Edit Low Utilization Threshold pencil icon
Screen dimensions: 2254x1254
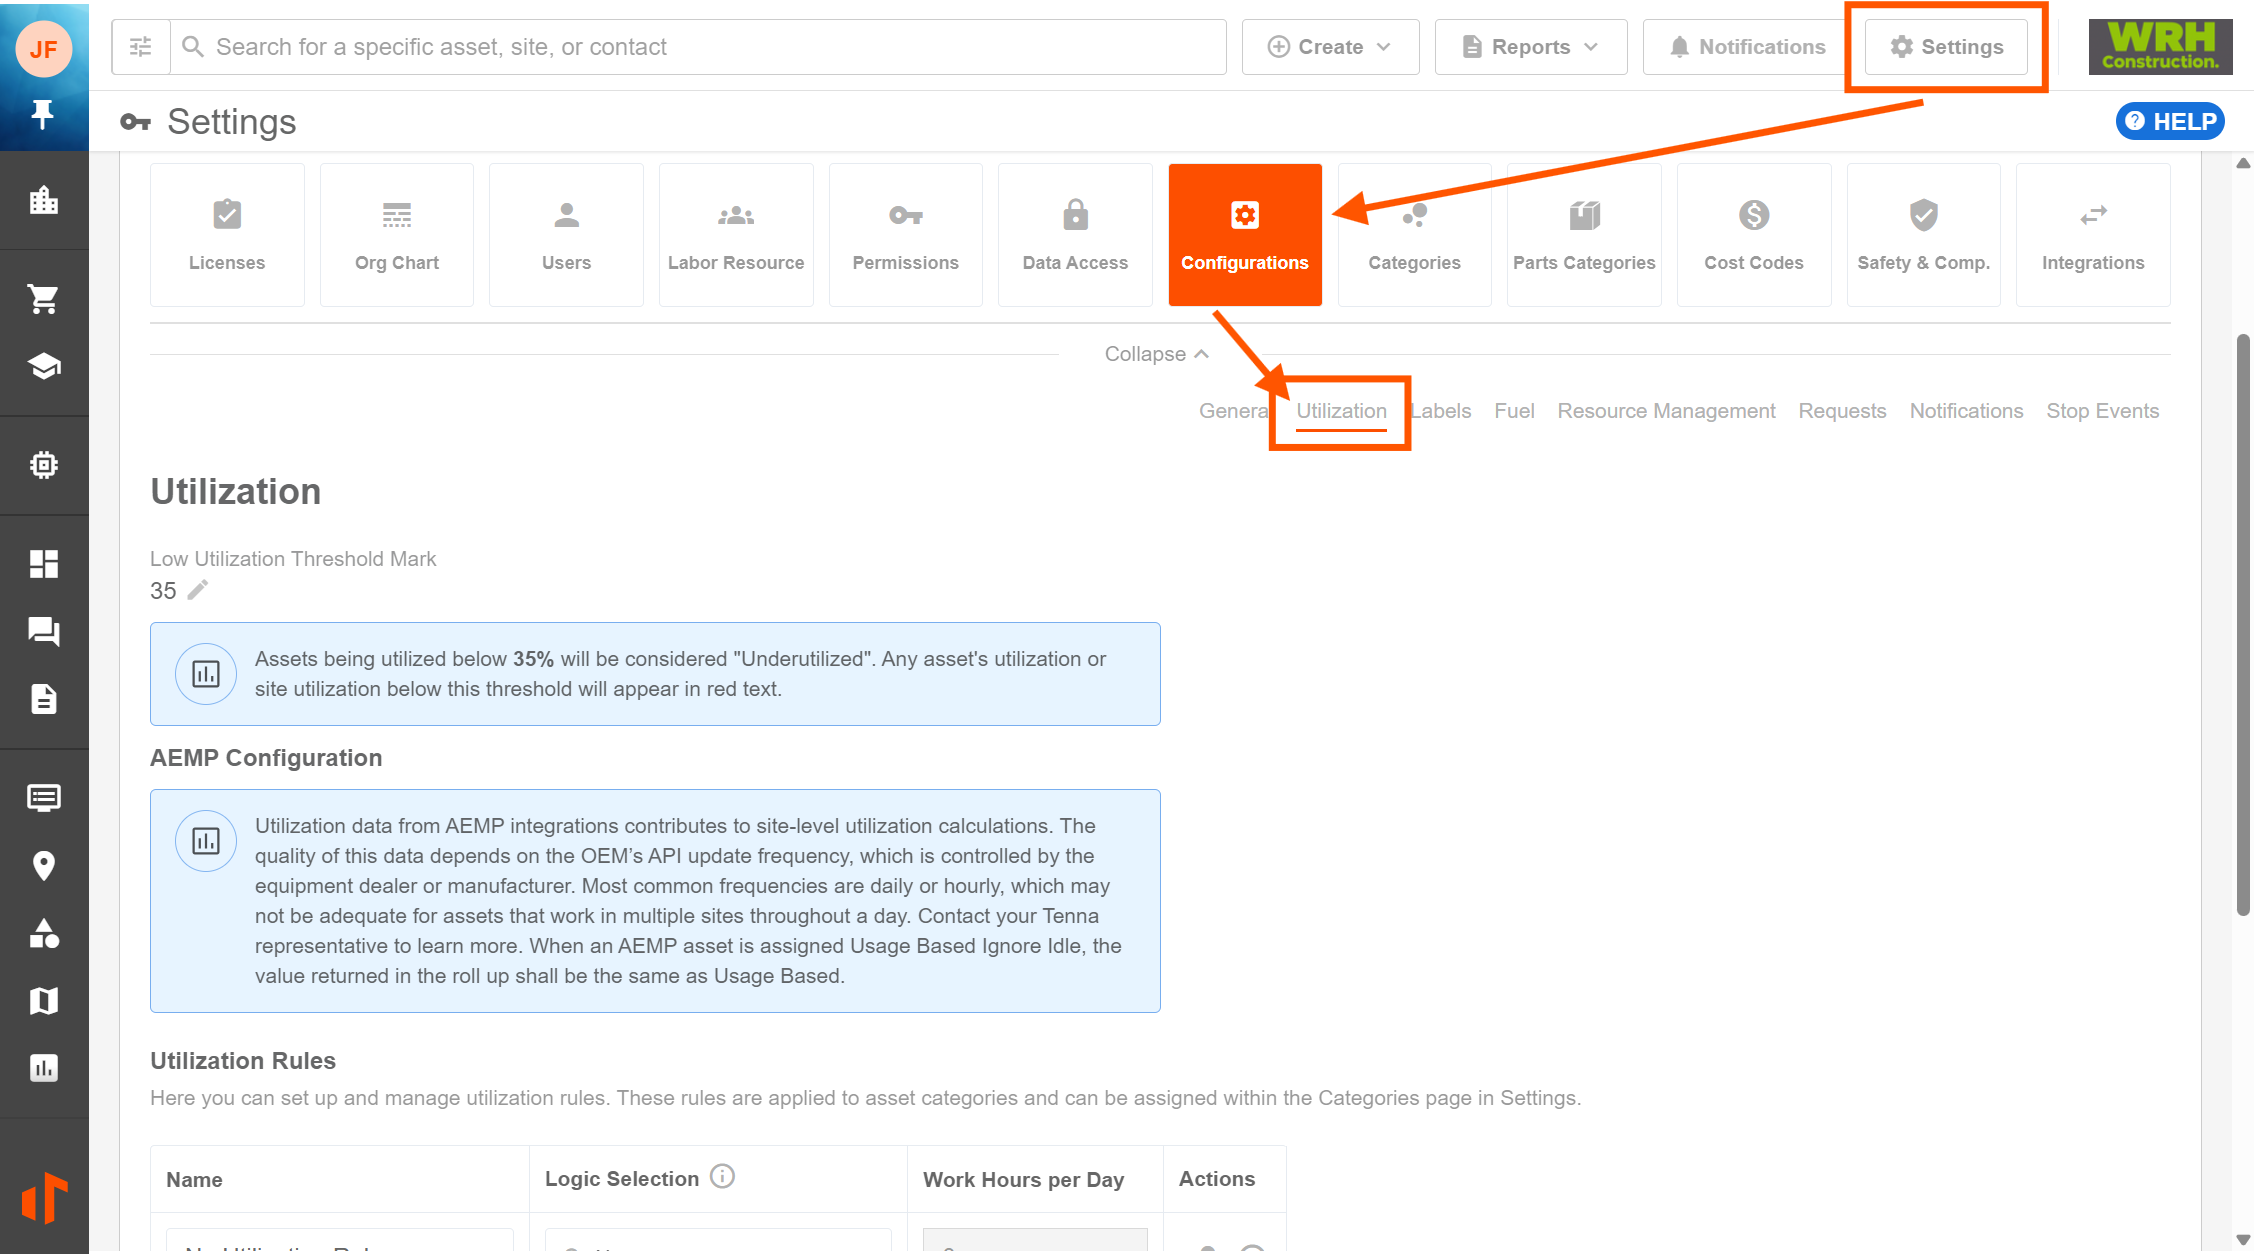click(x=198, y=590)
